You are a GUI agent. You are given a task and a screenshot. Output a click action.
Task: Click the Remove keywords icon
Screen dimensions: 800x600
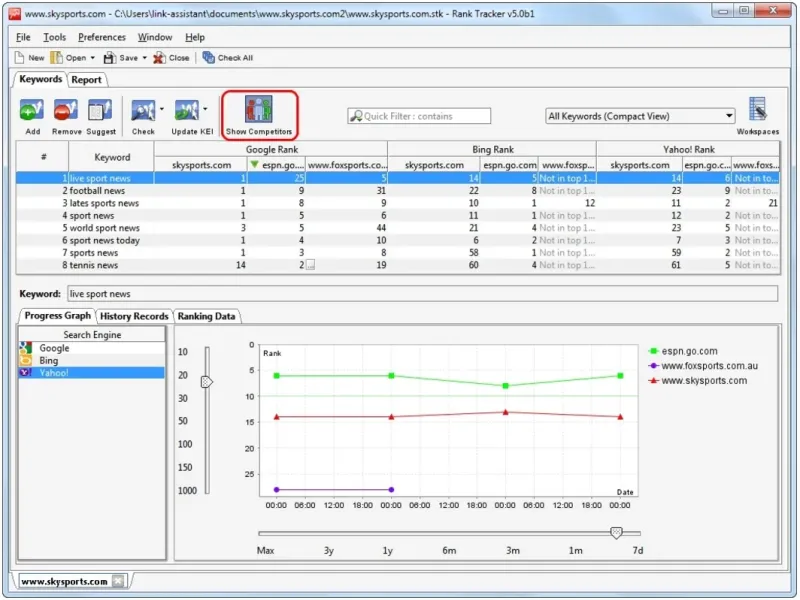pos(66,112)
